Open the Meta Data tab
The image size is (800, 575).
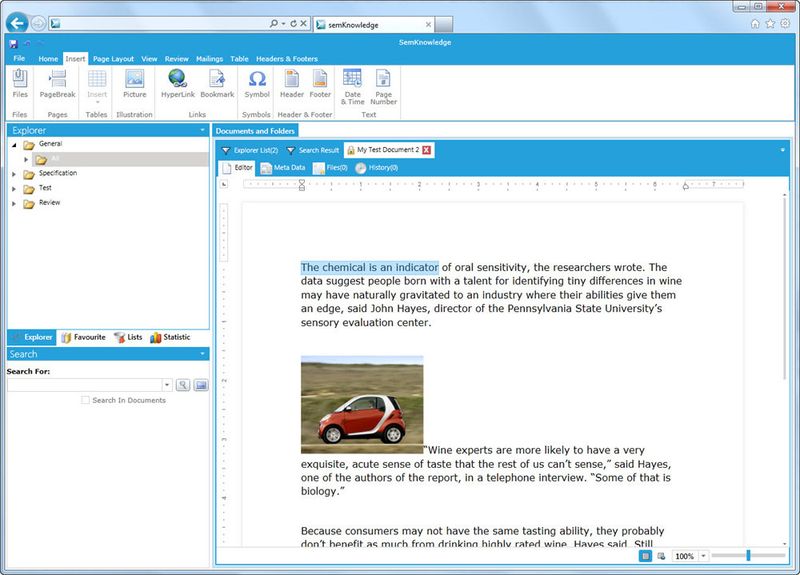tap(283, 167)
